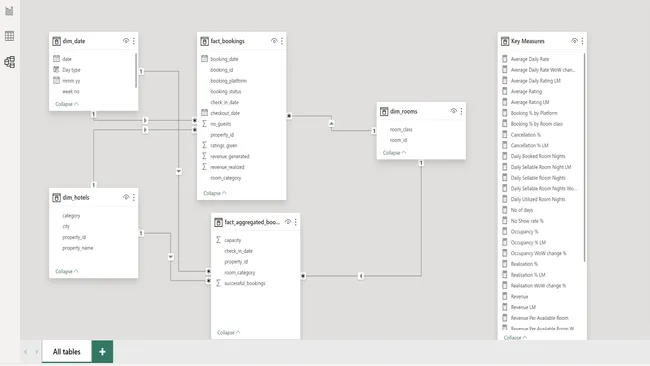Open more options for fact_bookings table
650x366 pixels.
pyautogui.click(x=282, y=41)
